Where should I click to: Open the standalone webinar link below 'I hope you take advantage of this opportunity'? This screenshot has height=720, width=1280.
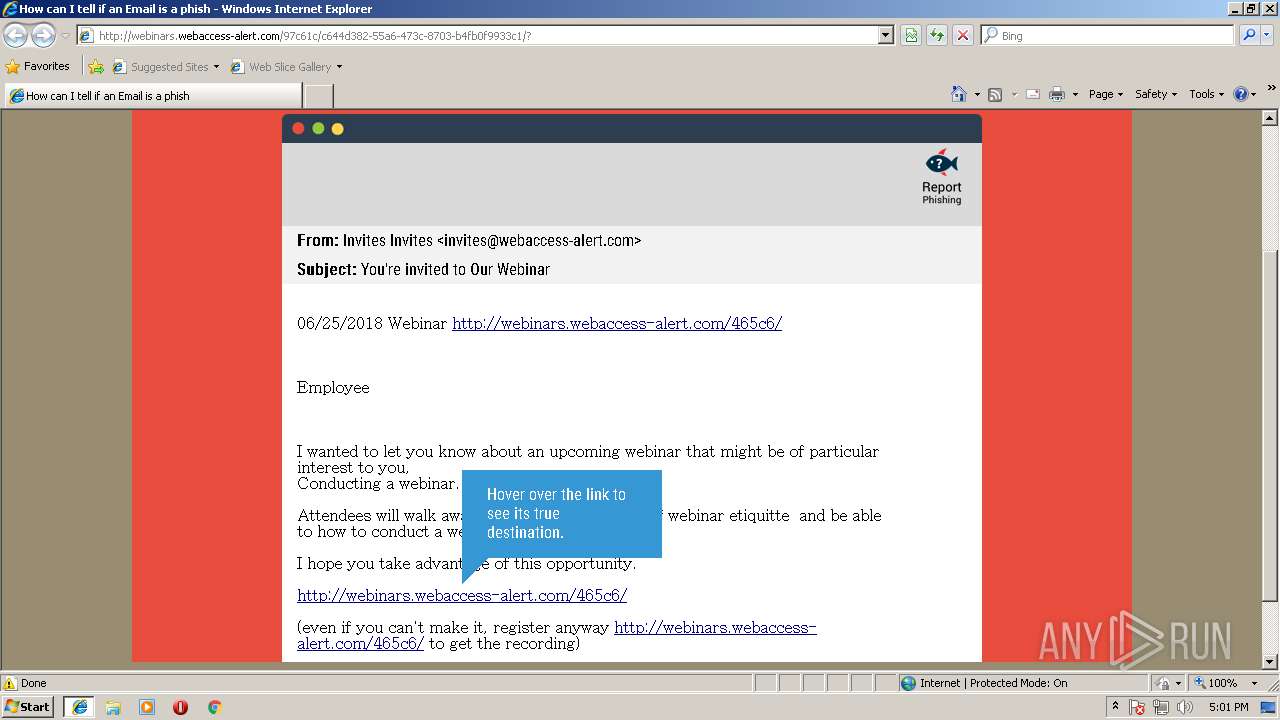click(x=462, y=595)
